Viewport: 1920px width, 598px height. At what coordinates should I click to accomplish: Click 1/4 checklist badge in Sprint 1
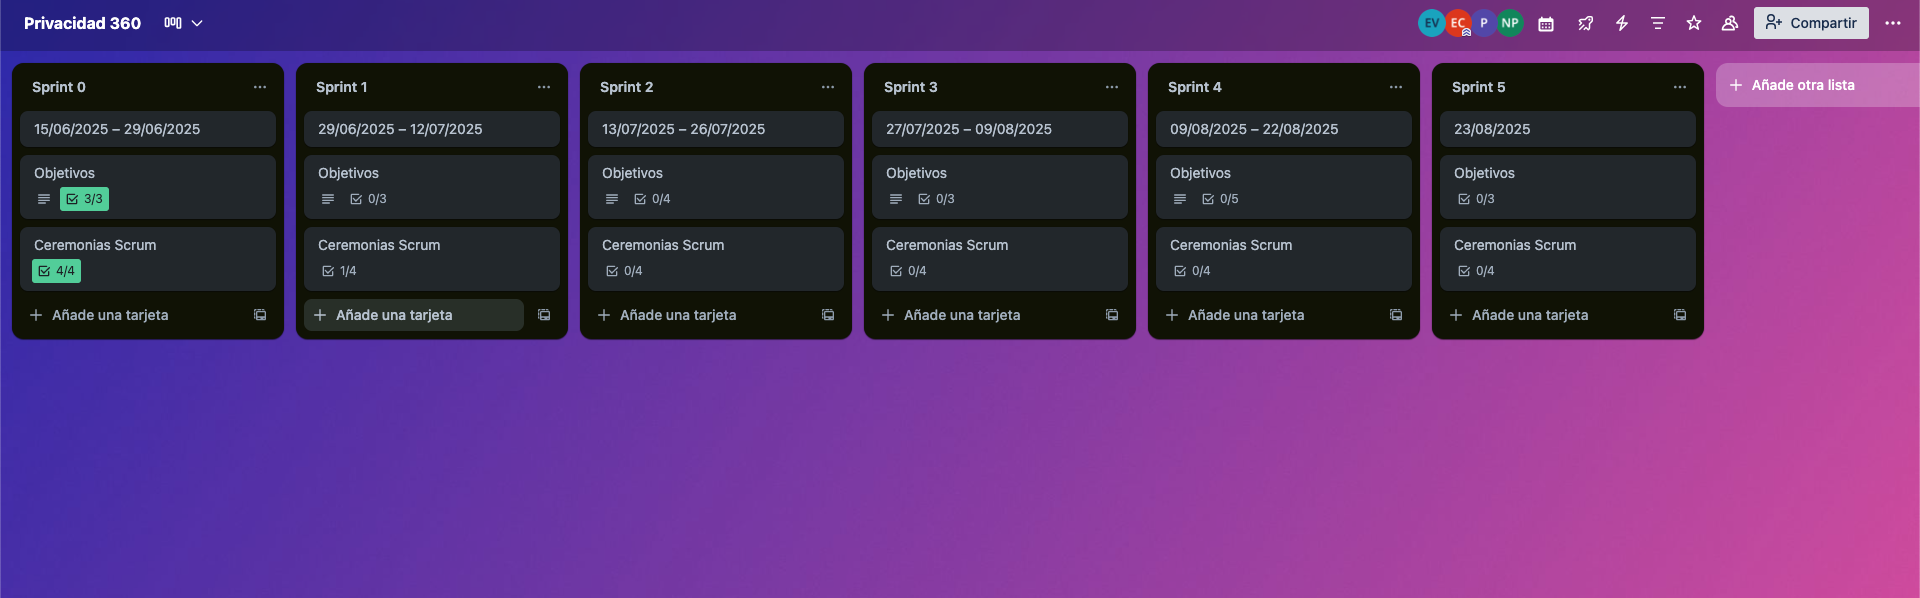tap(339, 271)
